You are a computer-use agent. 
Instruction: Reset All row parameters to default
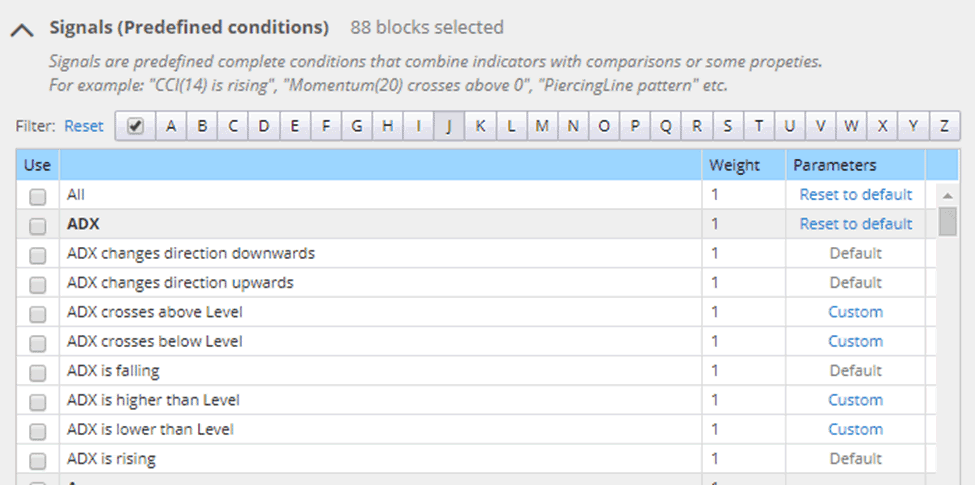click(856, 195)
